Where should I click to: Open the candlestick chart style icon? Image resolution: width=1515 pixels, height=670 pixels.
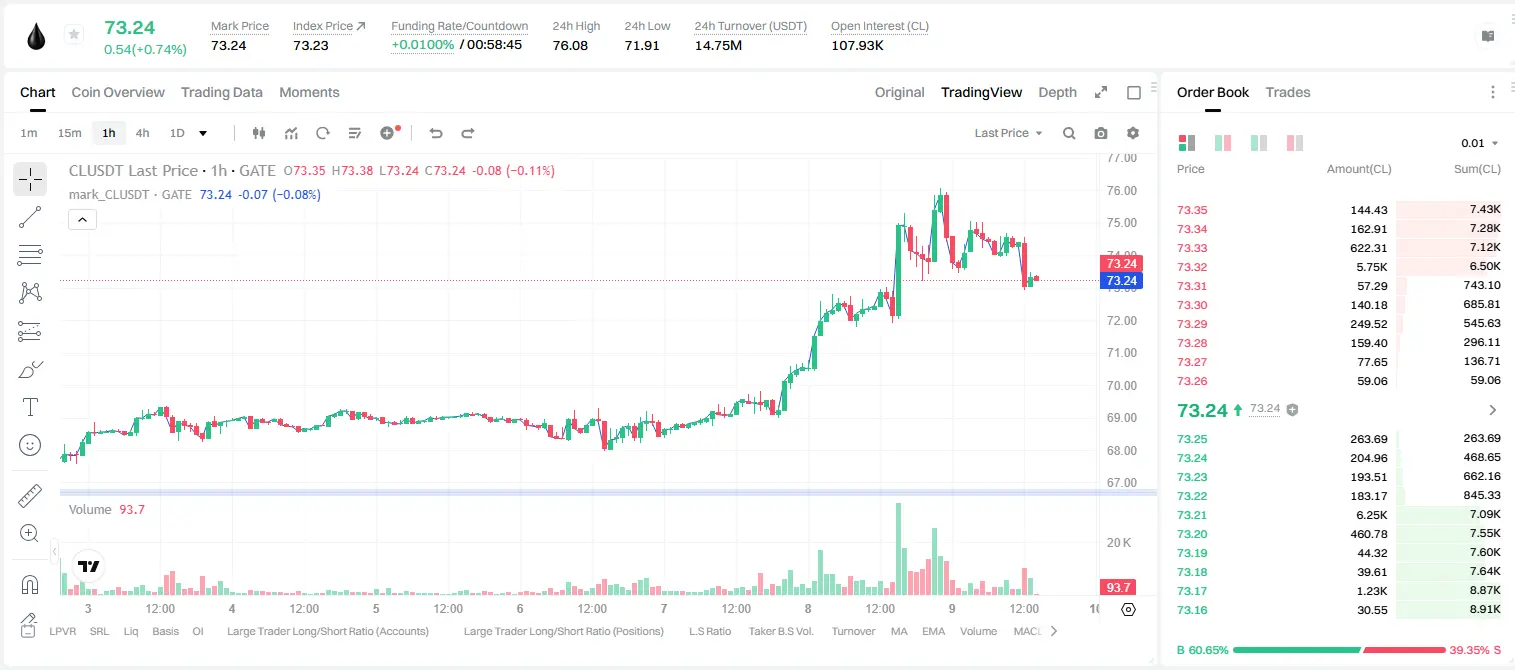click(x=259, y=133)
